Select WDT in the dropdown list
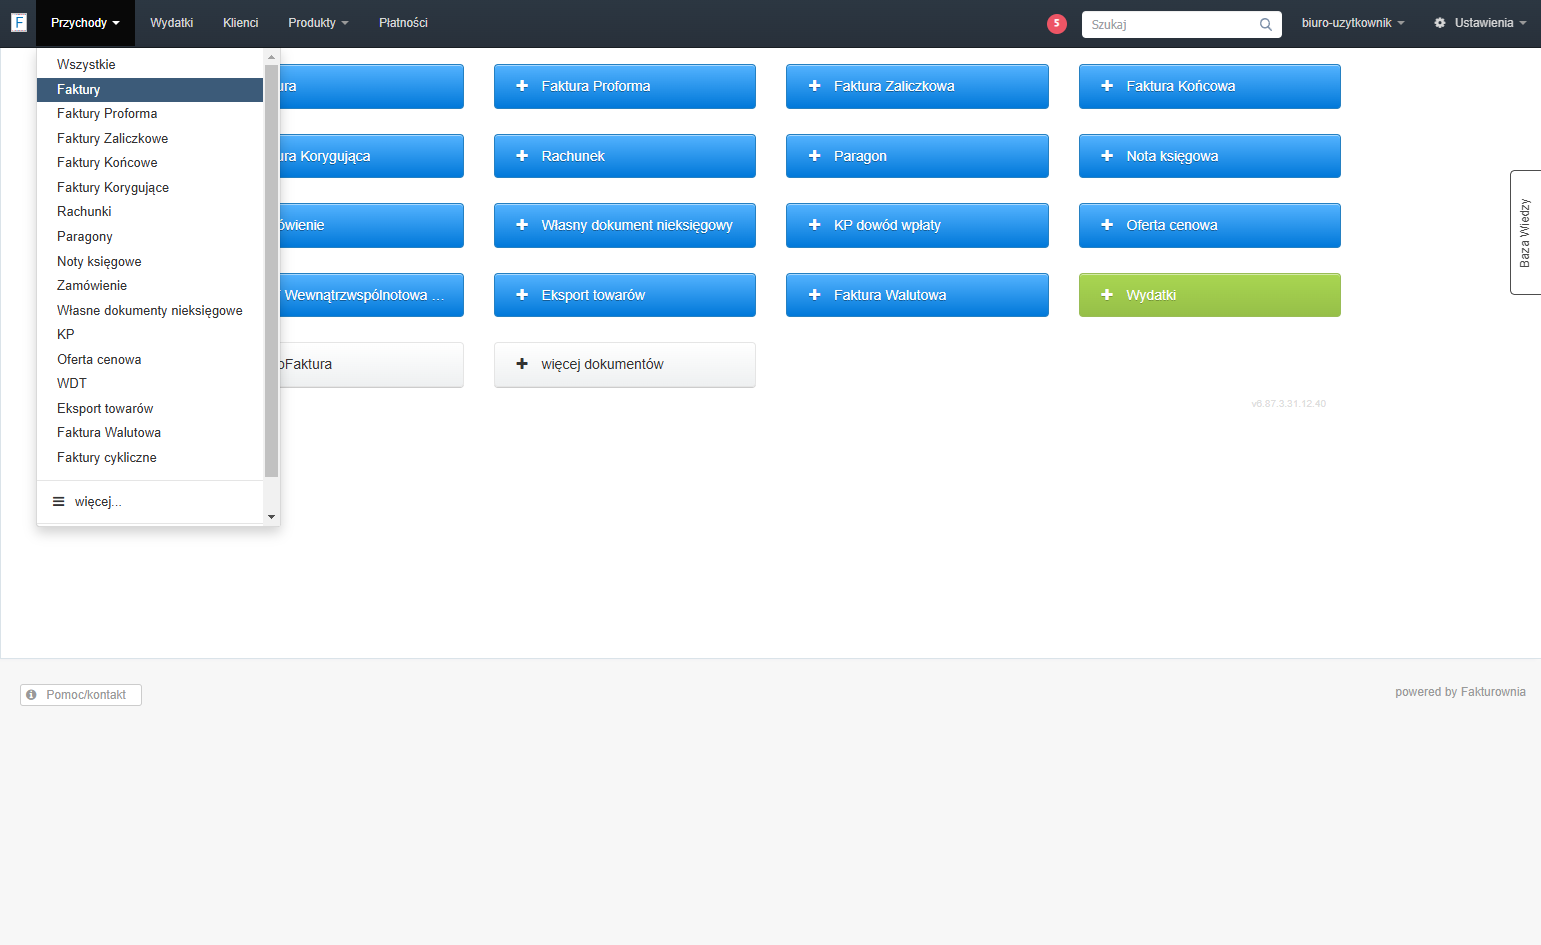Screen dimensions: 1541x945 pos(150,384)
